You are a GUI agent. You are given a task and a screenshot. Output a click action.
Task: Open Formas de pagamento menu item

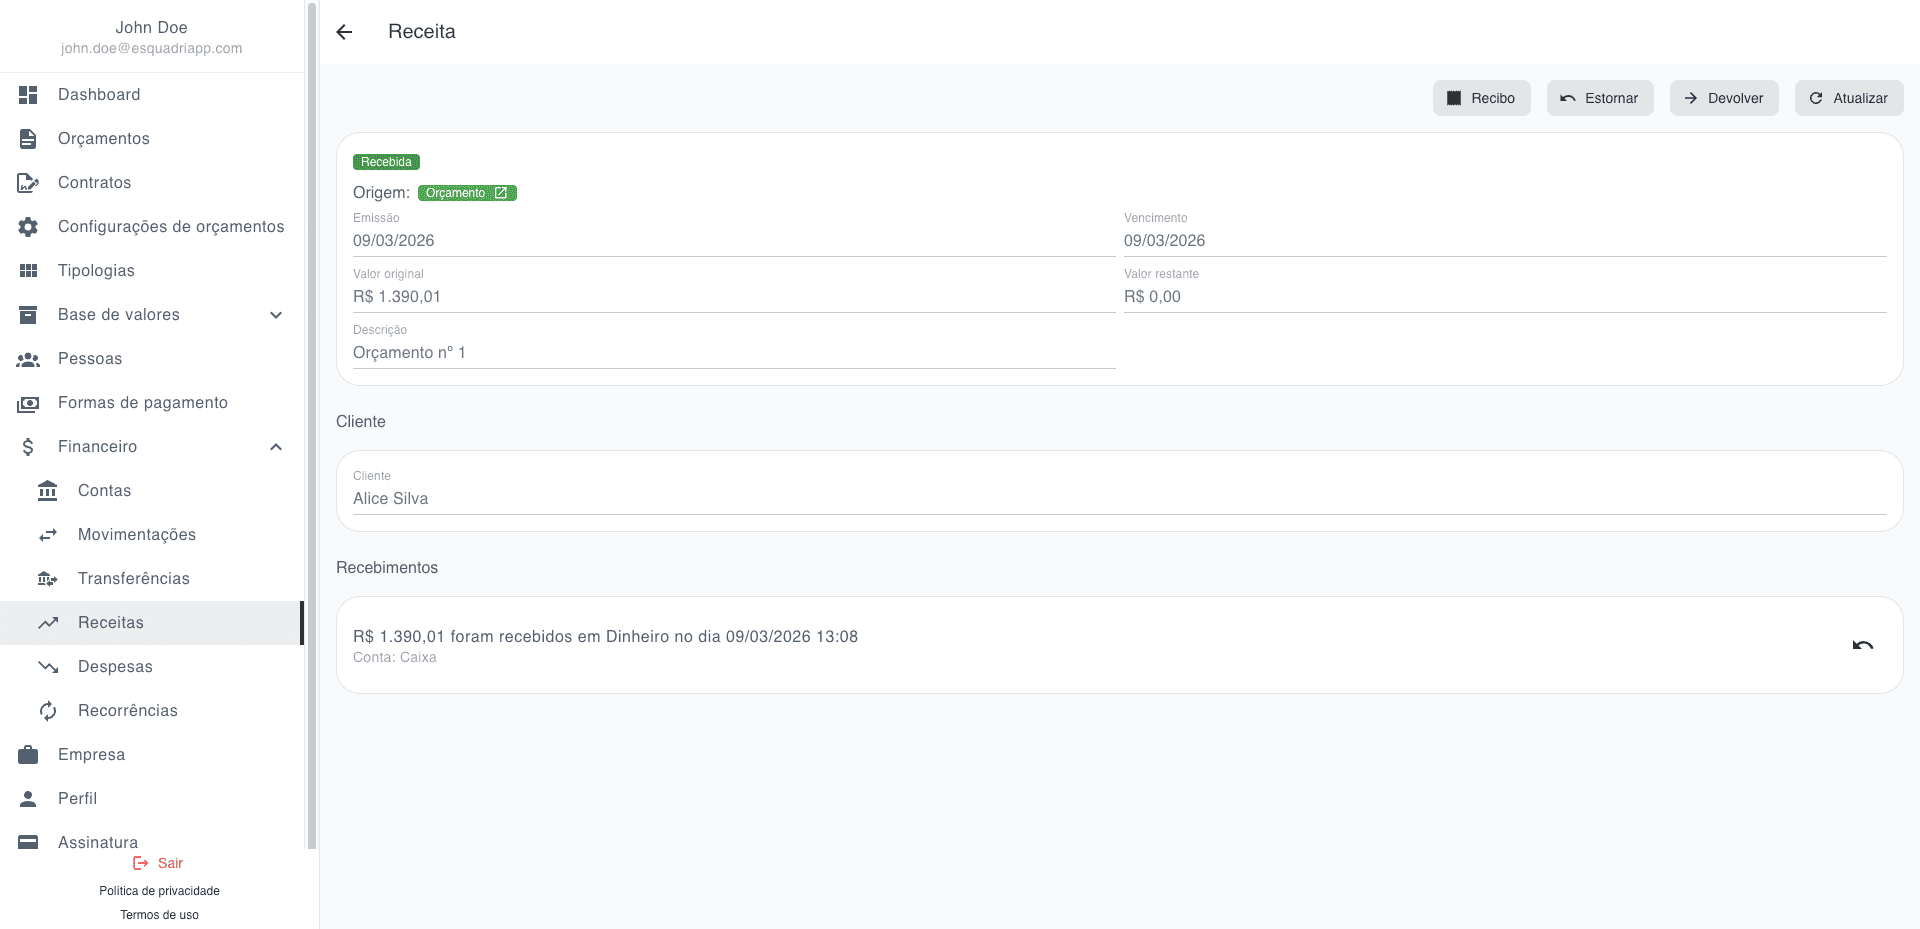click(x=150, y=403)
